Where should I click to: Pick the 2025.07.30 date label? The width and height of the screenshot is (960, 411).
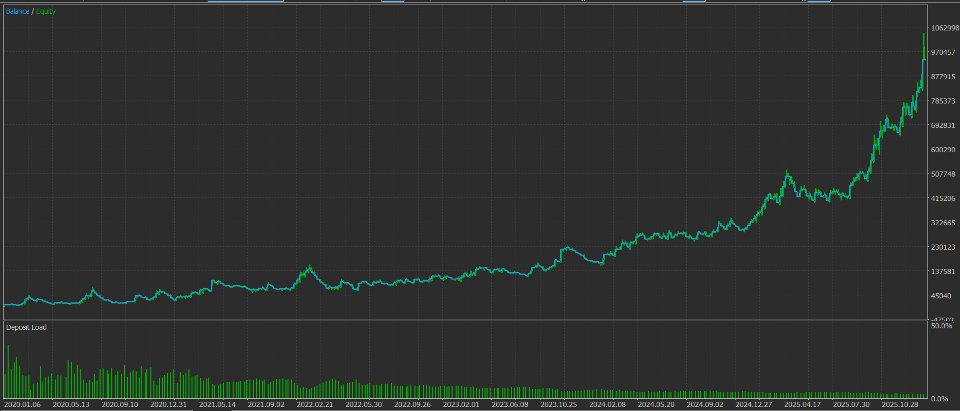852,405
